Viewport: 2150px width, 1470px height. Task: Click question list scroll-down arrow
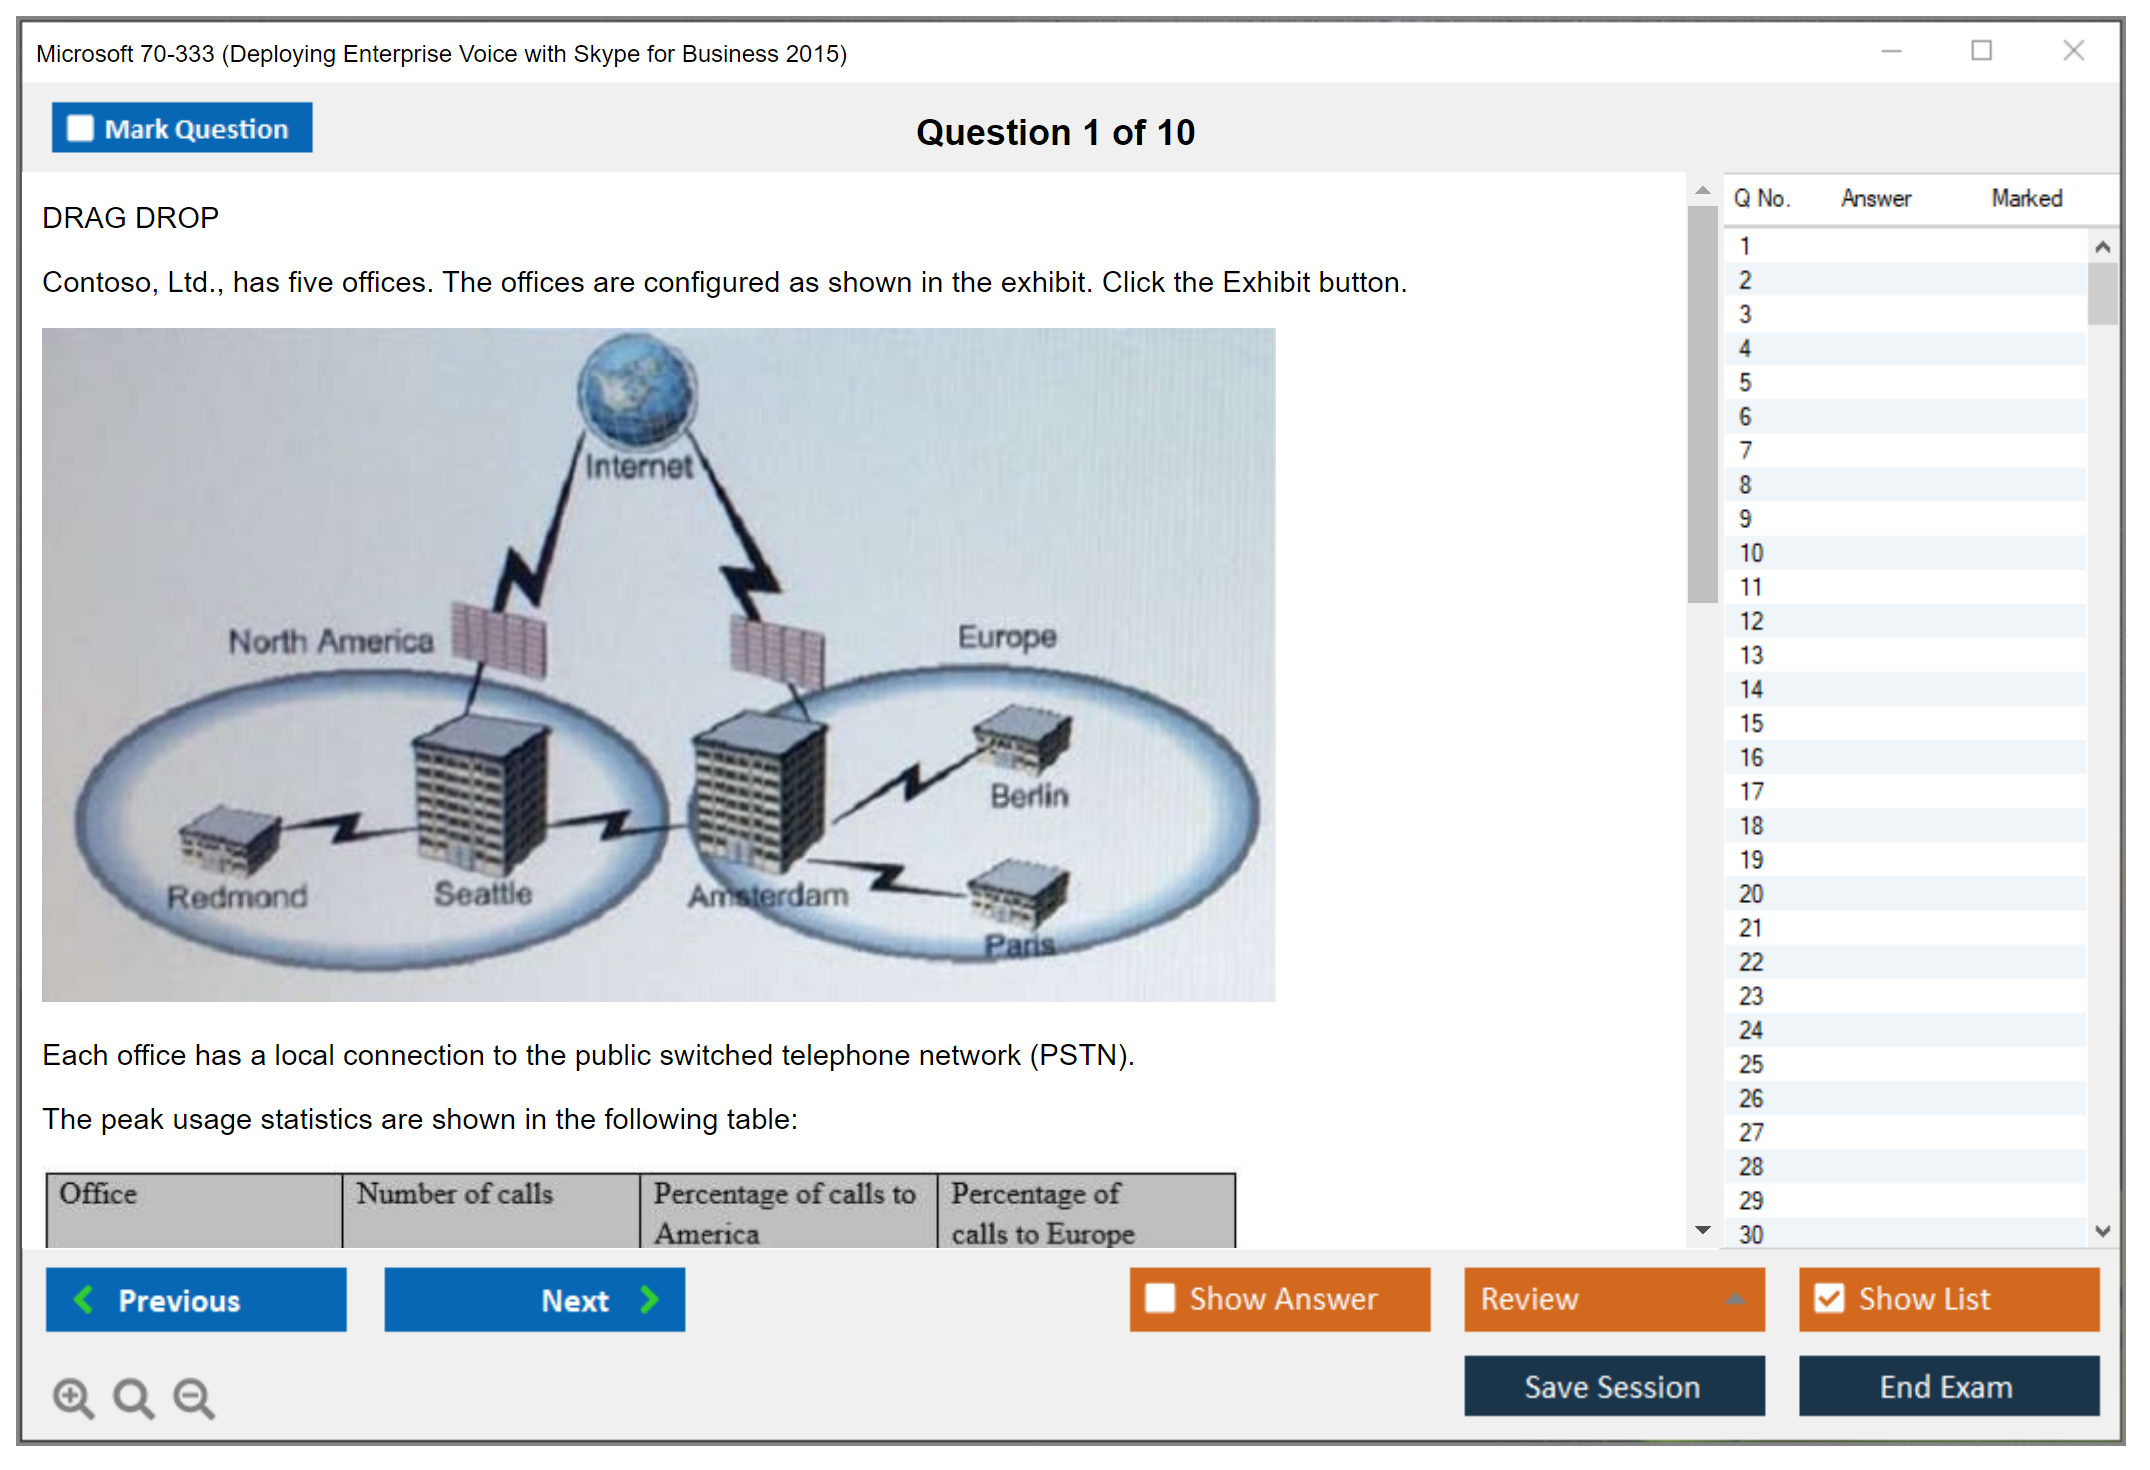2102,1231
